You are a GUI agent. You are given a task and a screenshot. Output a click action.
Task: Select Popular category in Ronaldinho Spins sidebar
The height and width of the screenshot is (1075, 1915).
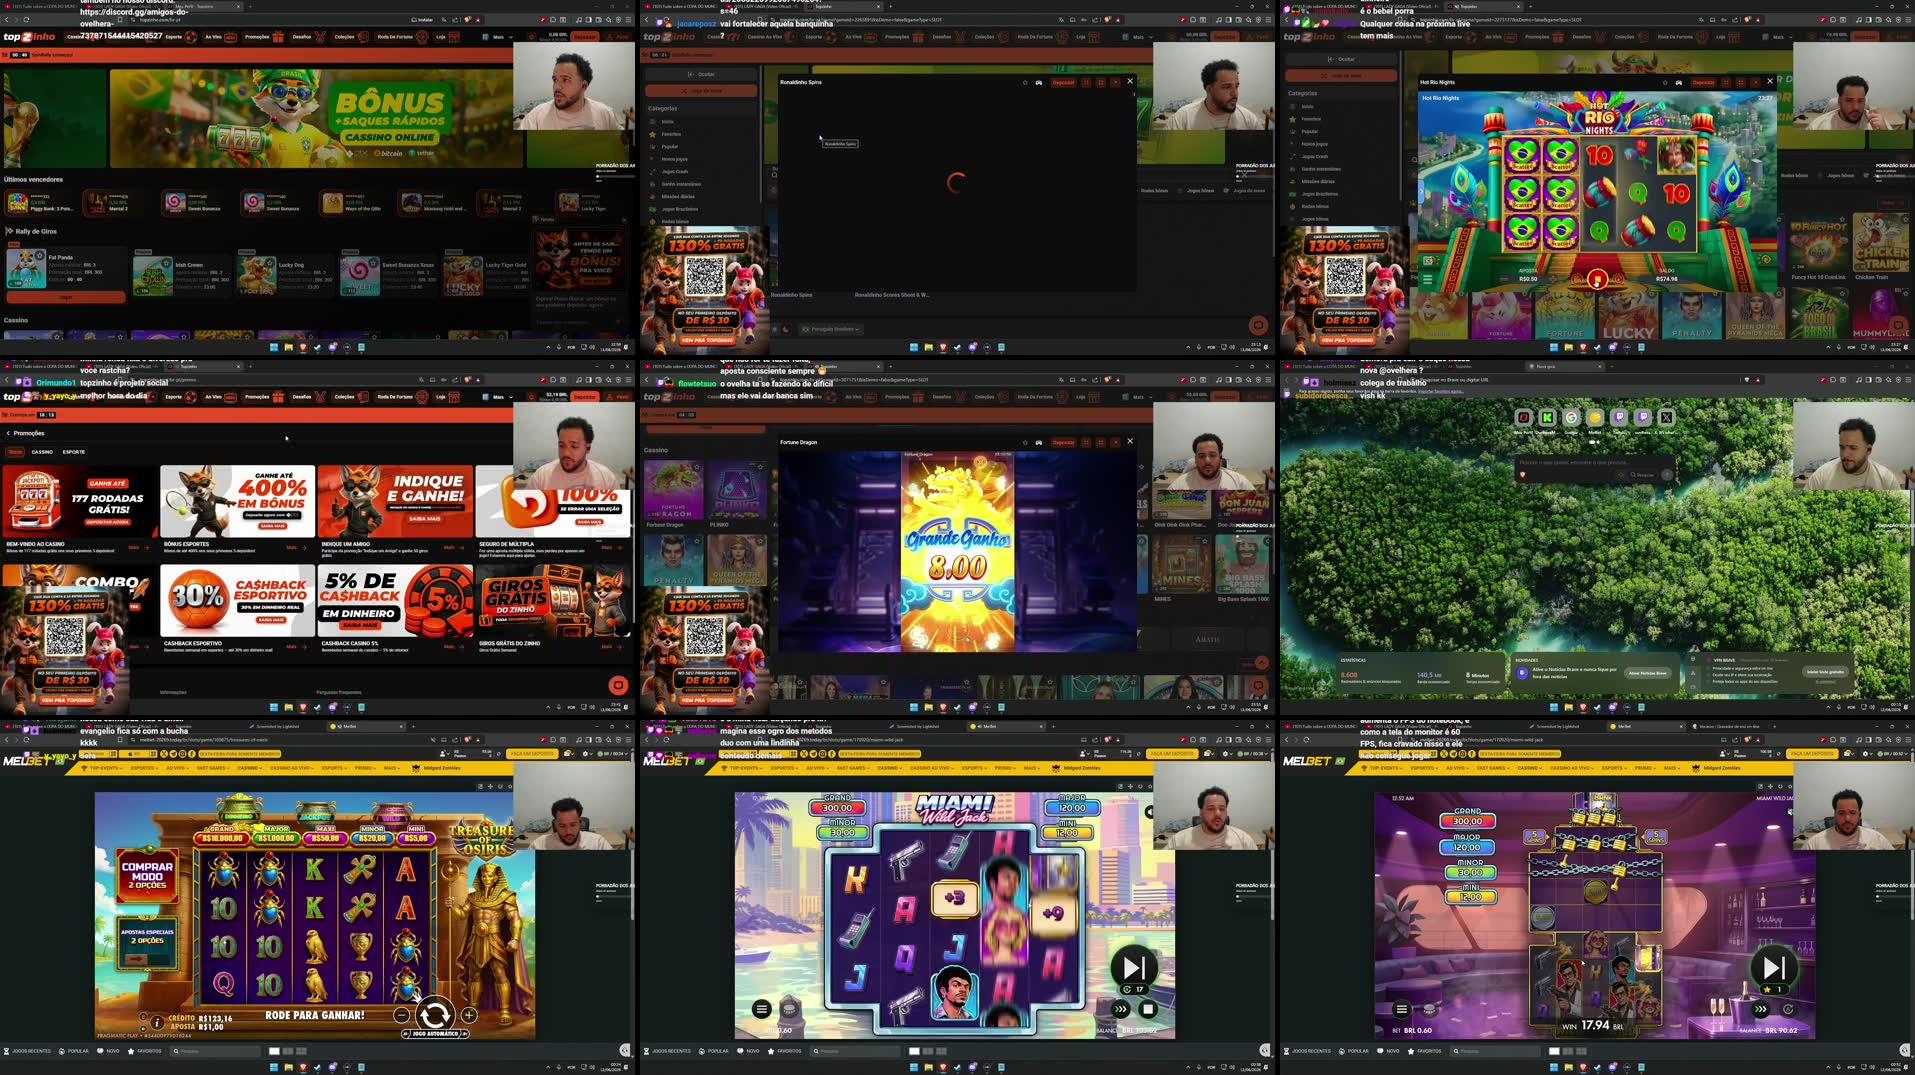pyautogui.click(x=669, y=146)
